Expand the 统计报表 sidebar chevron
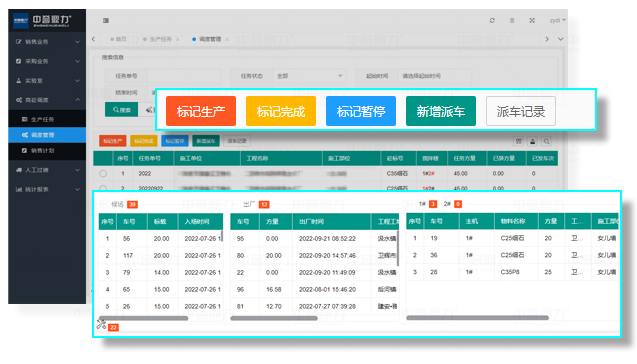This screenshot has height=364, width=637. point(77,189)
